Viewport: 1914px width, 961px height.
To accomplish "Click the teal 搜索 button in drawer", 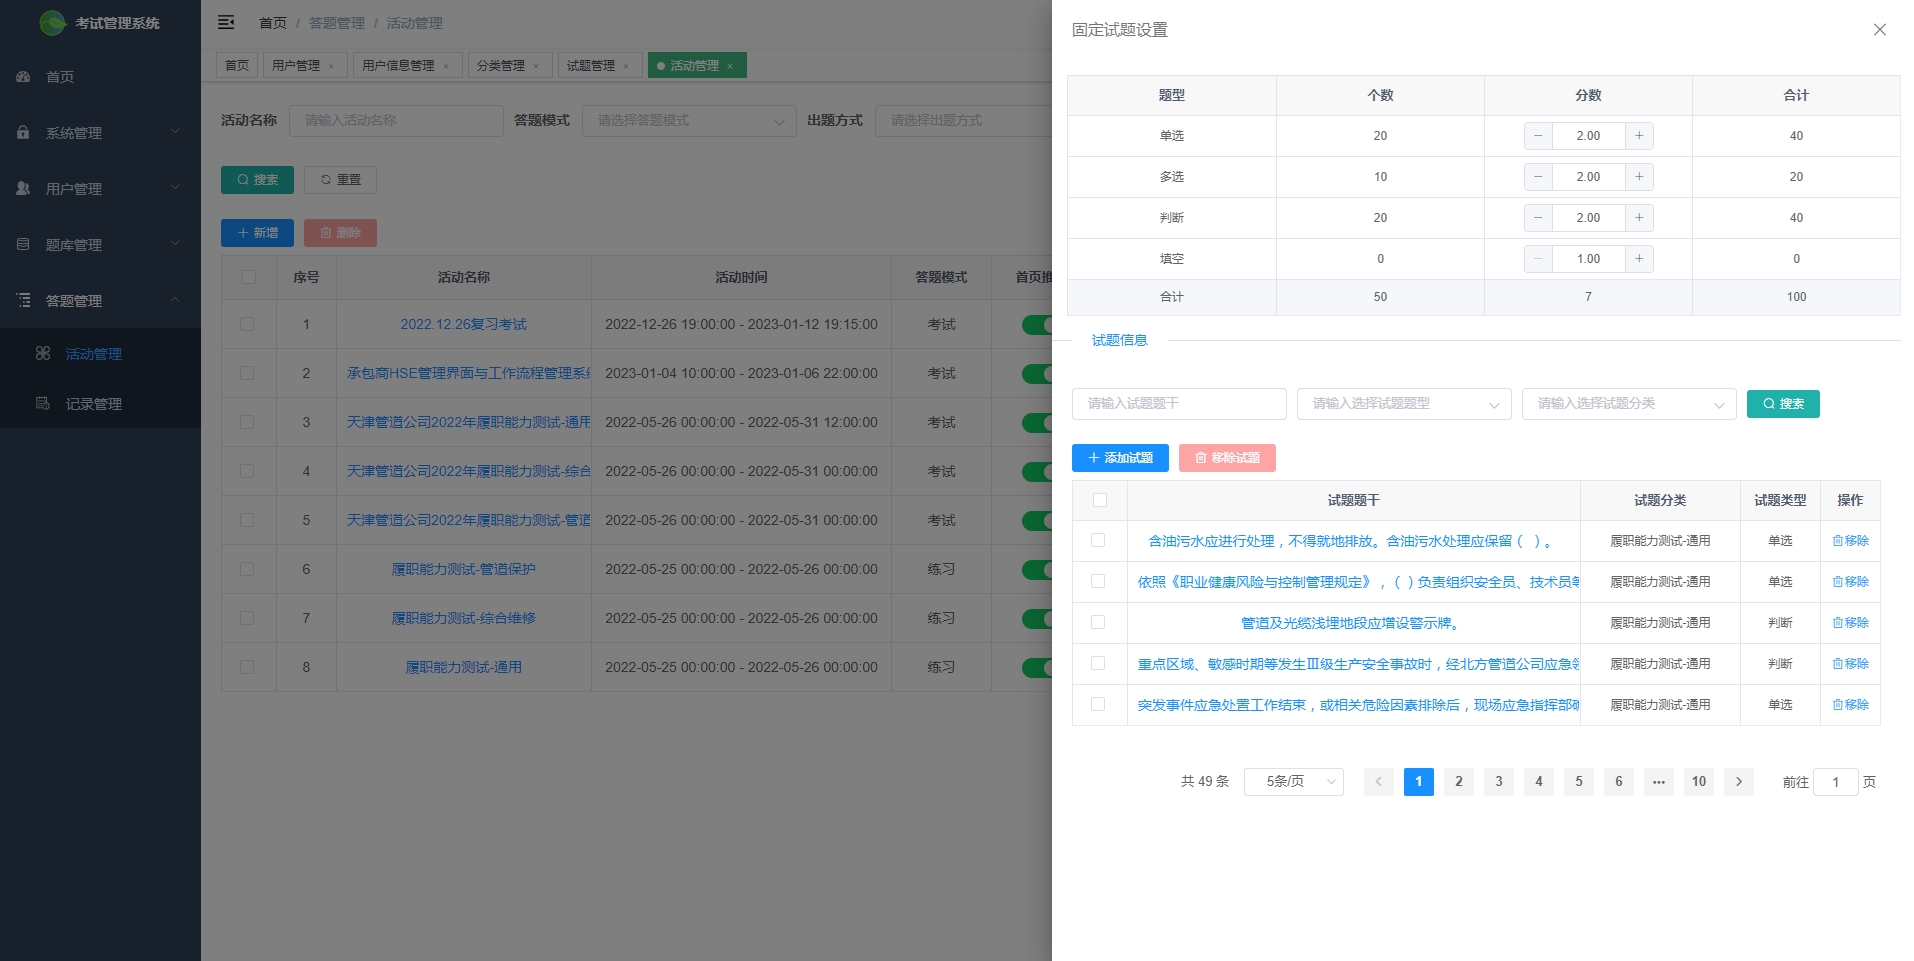I will (x=1783, y=404).
